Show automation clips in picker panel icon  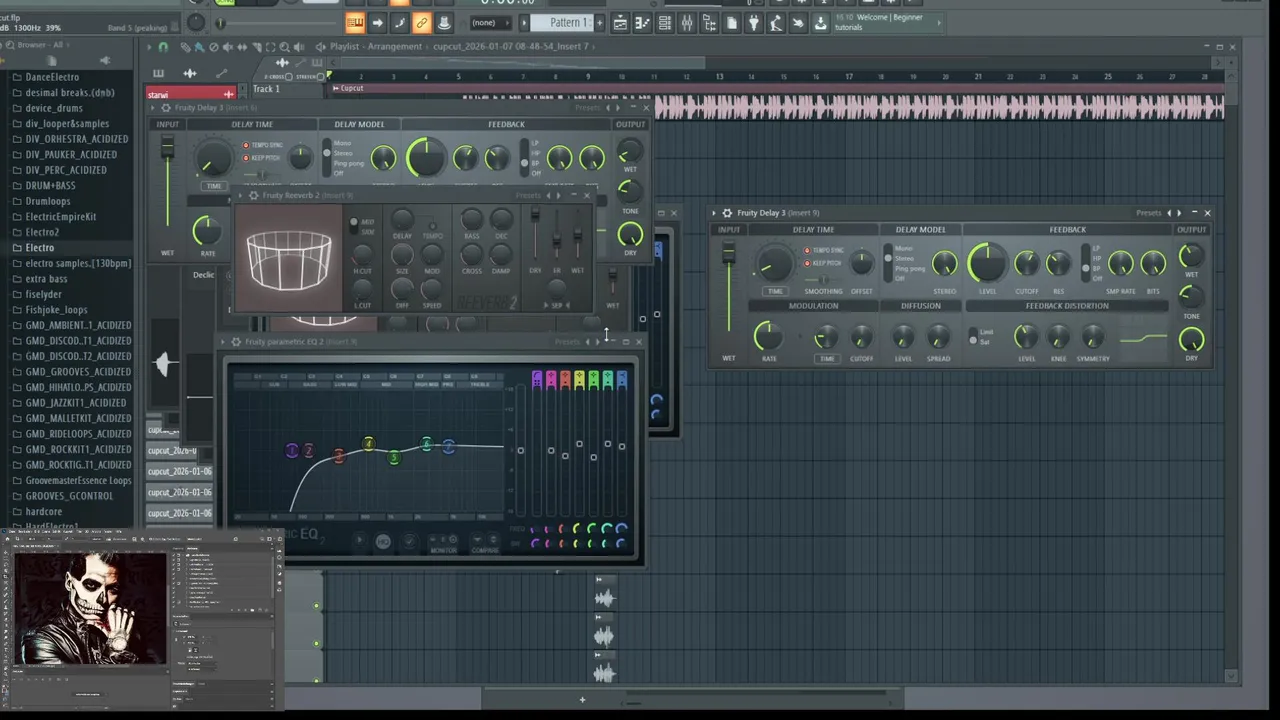(x=221, y=73)
